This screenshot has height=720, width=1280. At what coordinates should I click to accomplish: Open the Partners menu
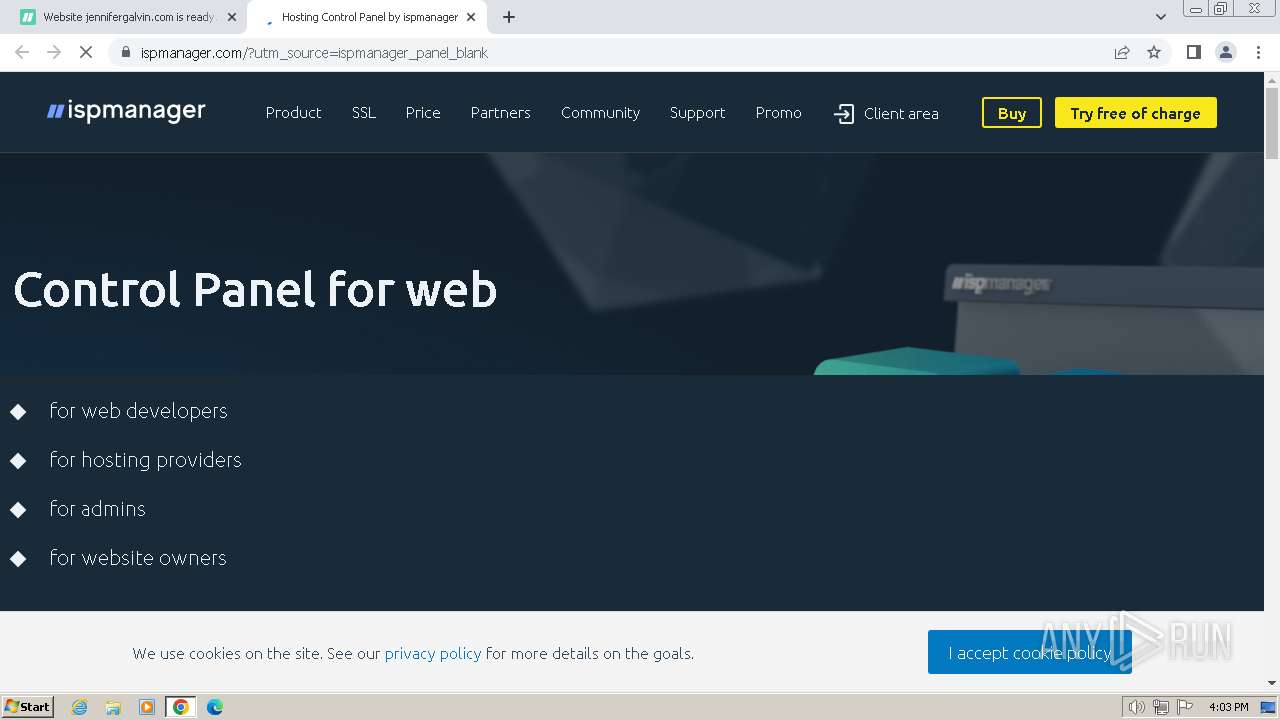point(501,113)
